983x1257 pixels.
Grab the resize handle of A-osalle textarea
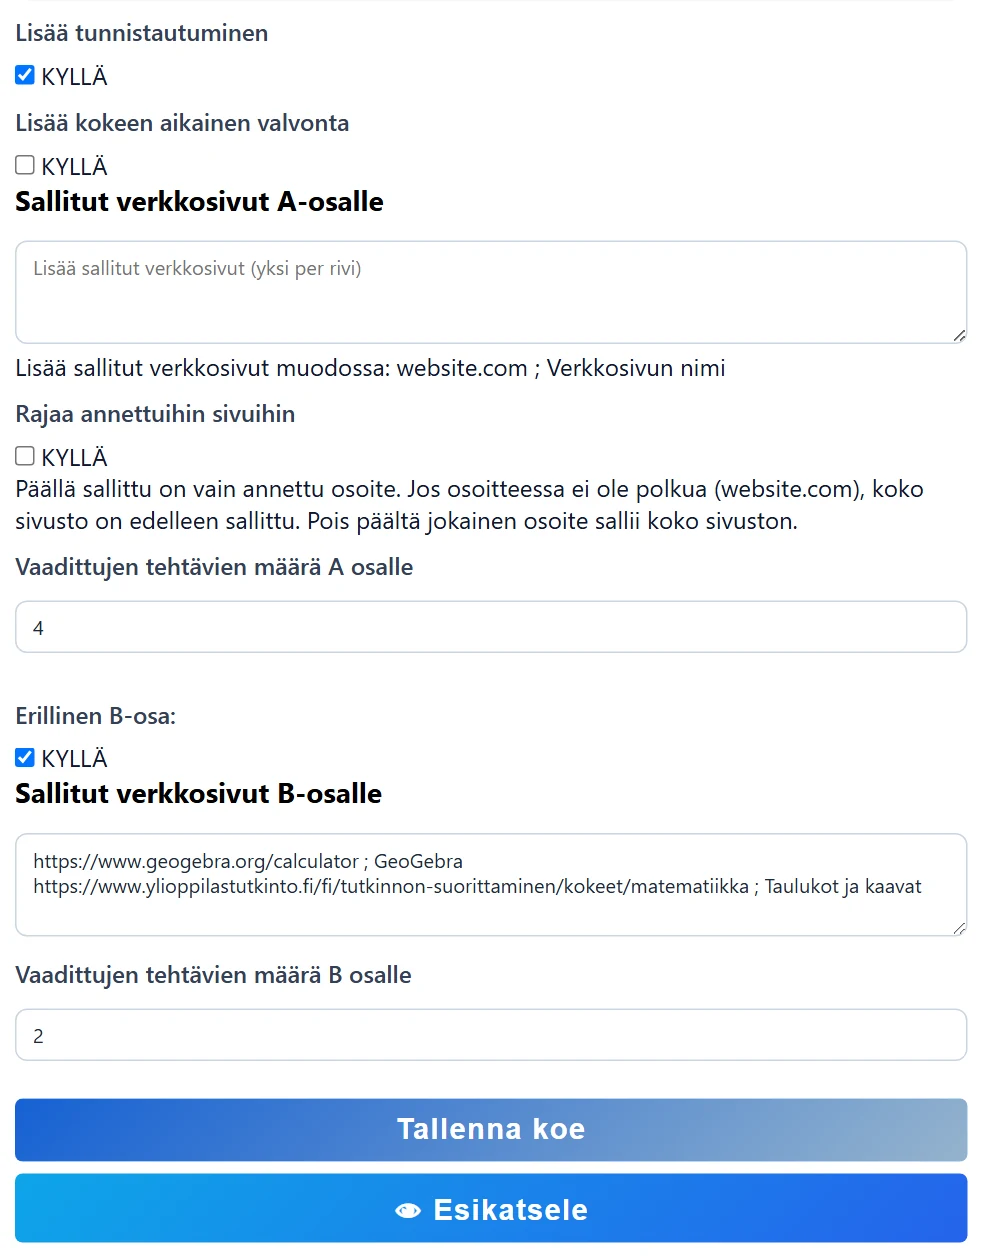(959, 335)
